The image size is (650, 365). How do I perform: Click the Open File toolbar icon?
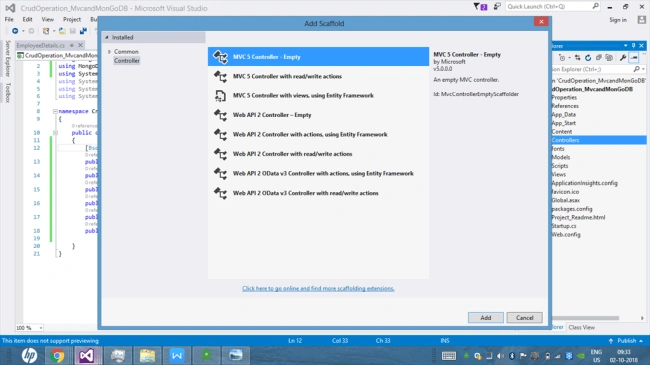(x=62, y=31)
